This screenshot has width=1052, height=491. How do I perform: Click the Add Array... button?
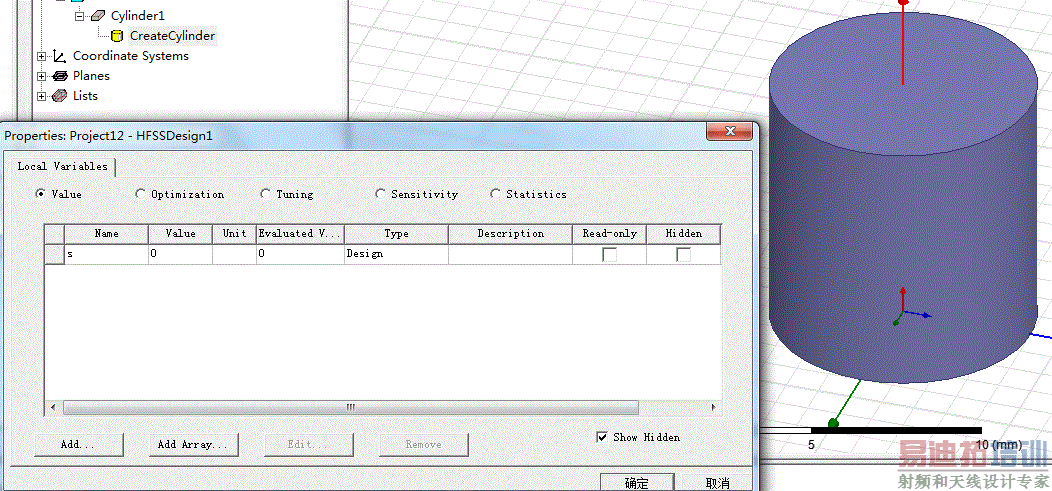pyautogui.click(x=193, y=444)
